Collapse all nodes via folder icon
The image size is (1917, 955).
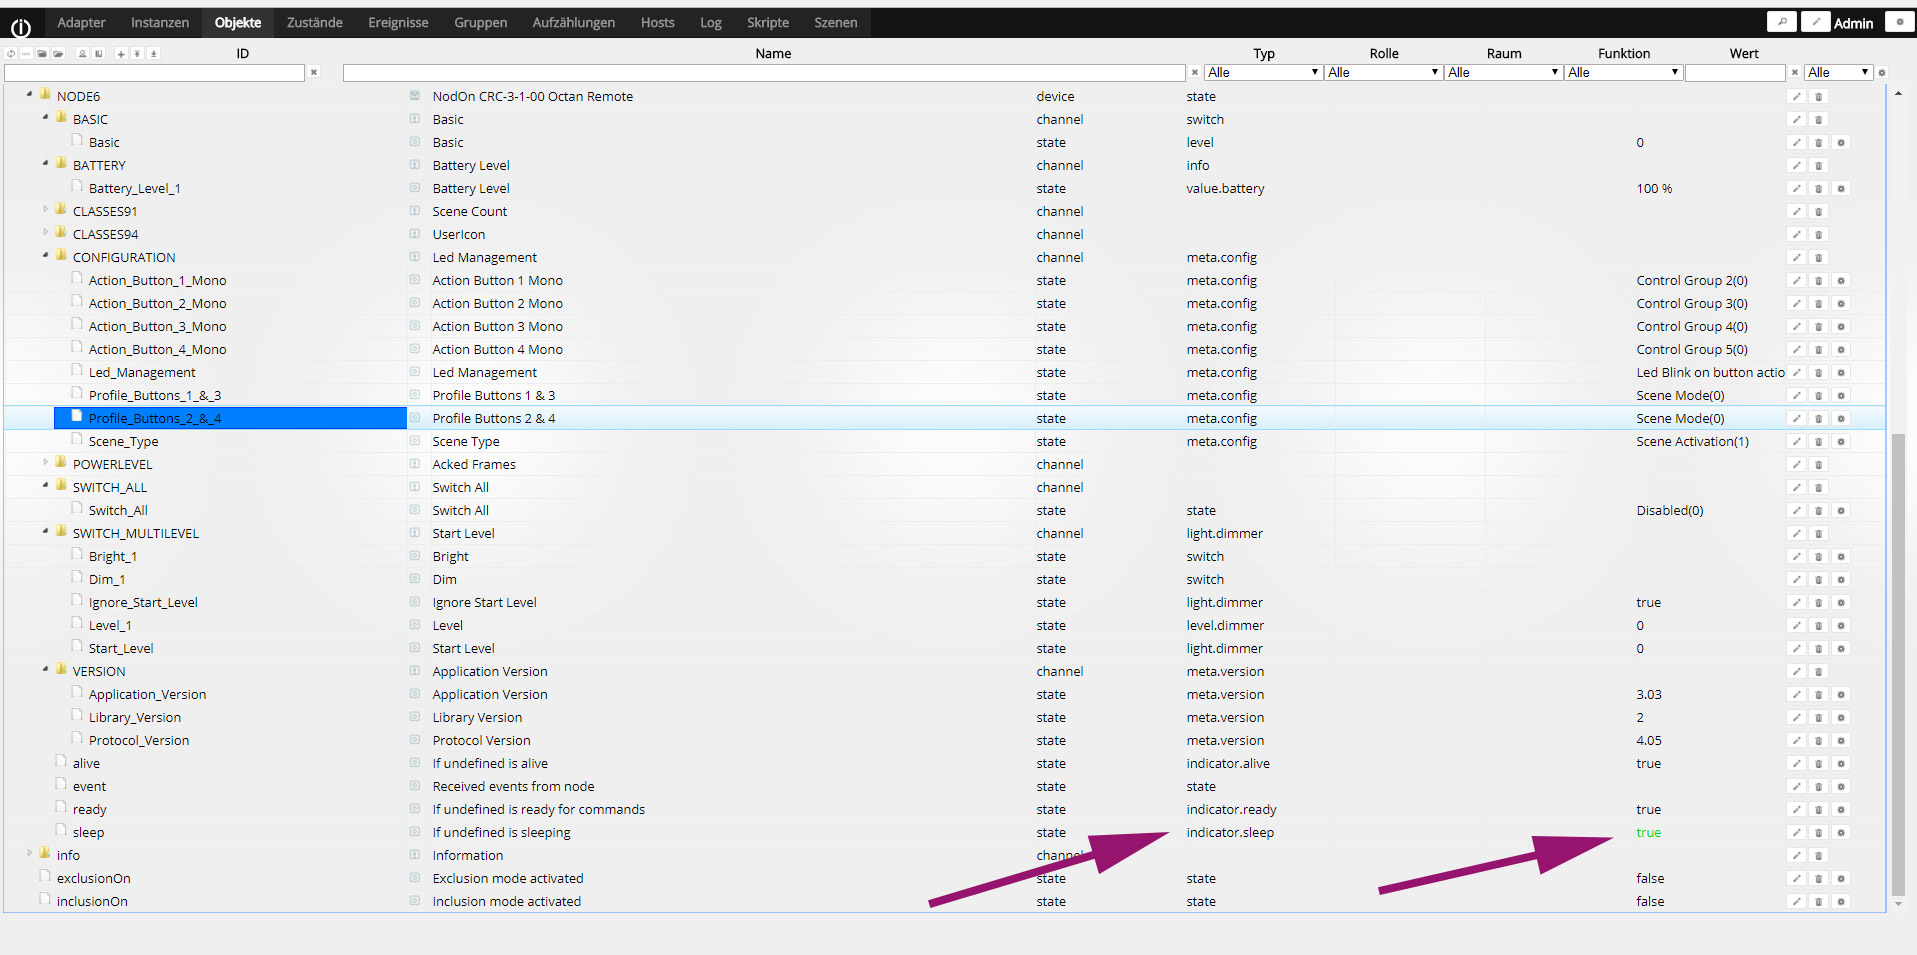point(42,54)
